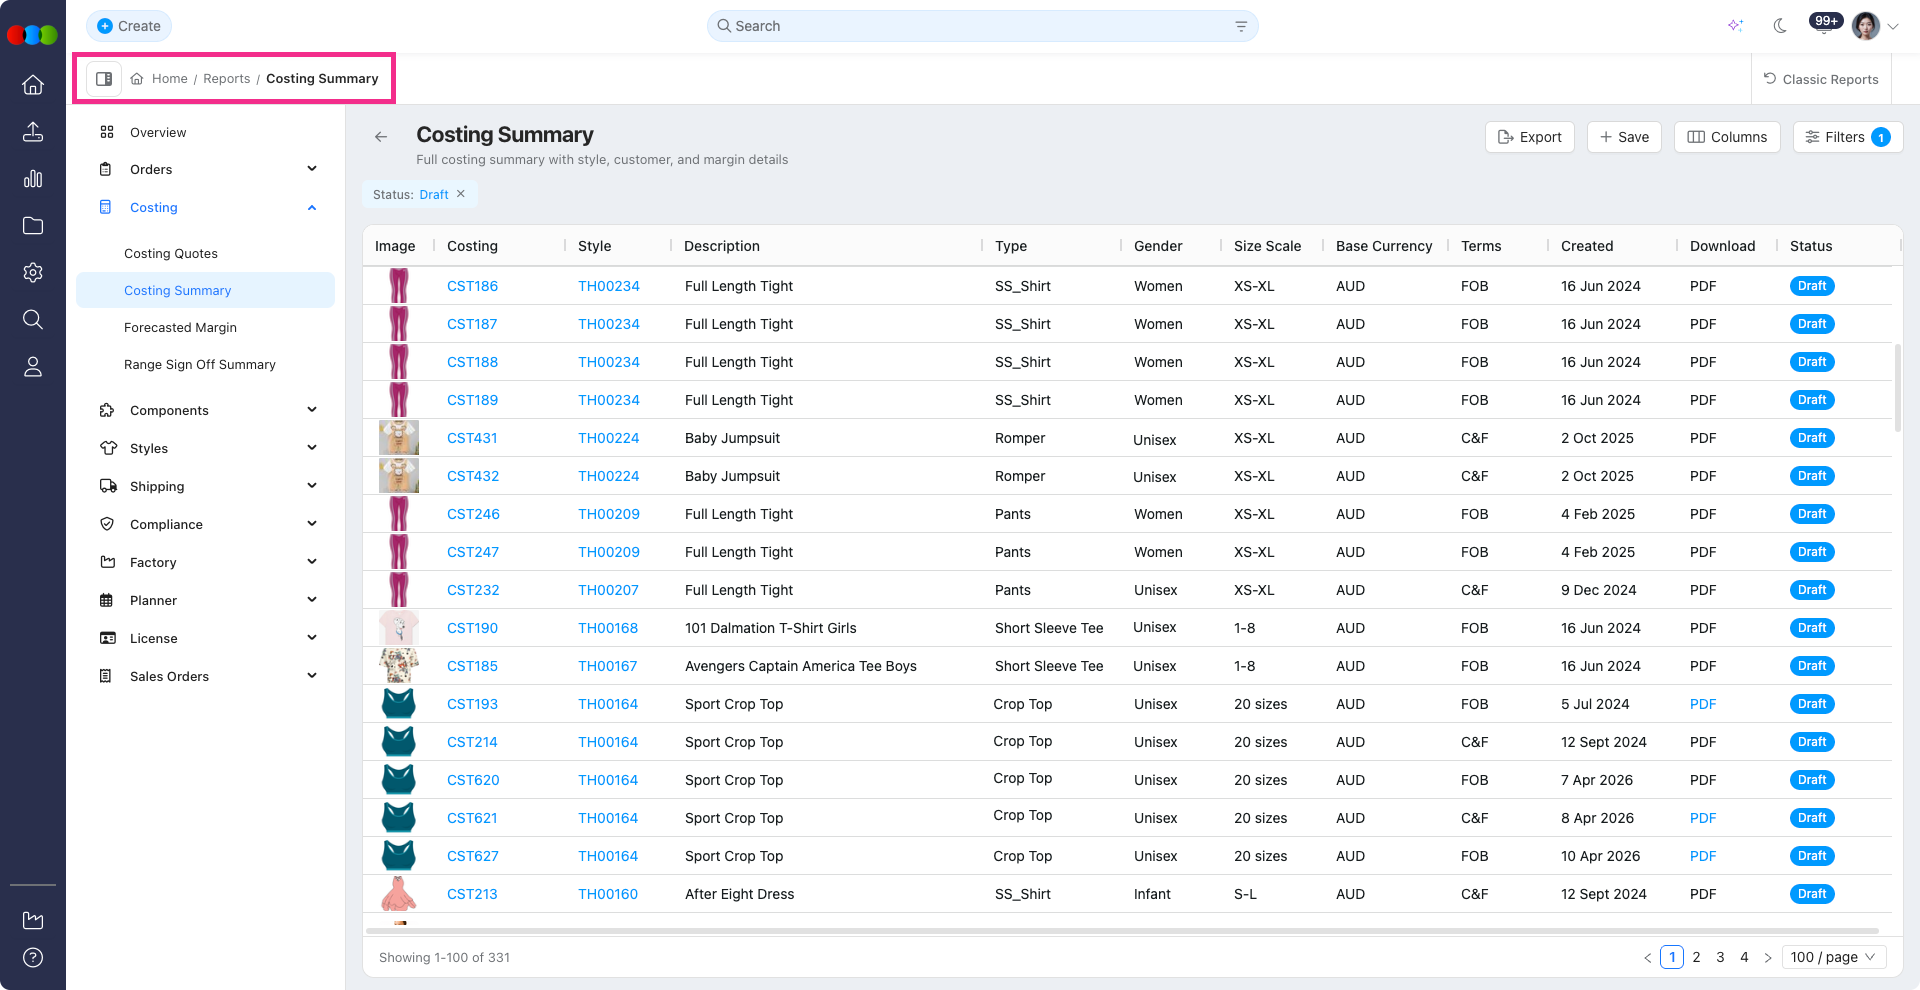Expand the Planner section
Screen dimensions: 1920x990
pyautogui.click(x=206, y=600)
